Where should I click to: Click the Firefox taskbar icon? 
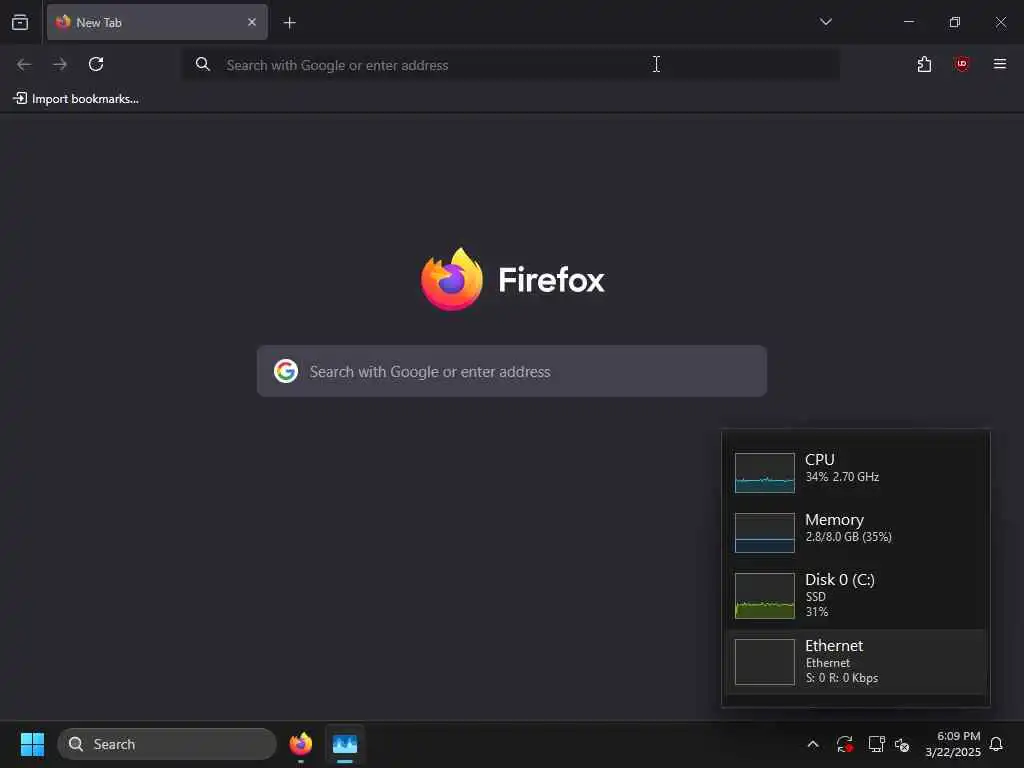pos(300,744)
